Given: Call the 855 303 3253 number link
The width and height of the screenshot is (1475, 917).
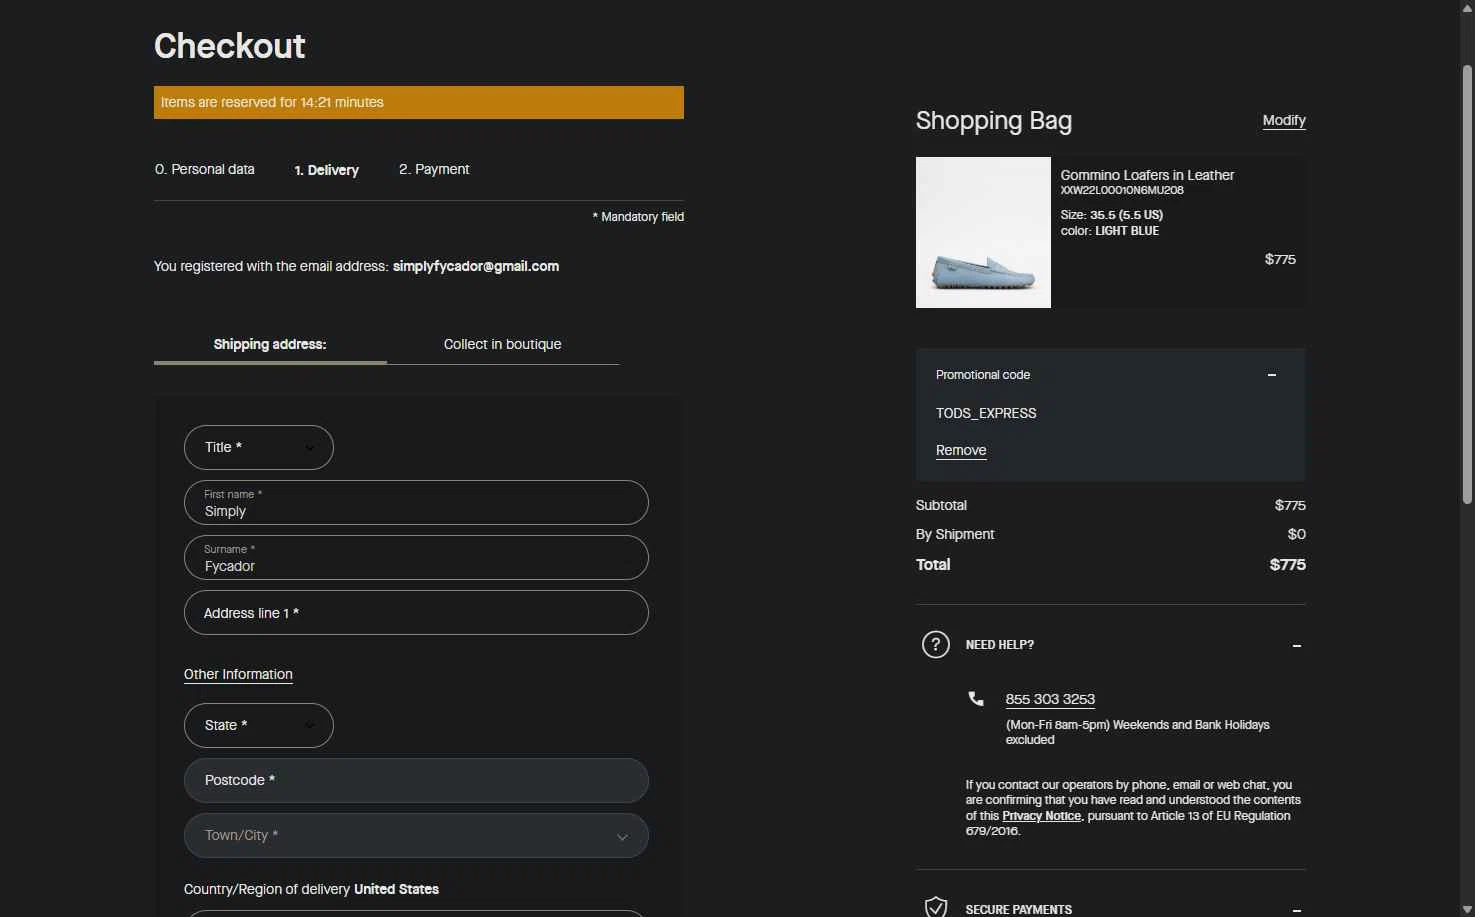Looking at the screenshot, I should pyautogui.click(x=1050, y=699).
